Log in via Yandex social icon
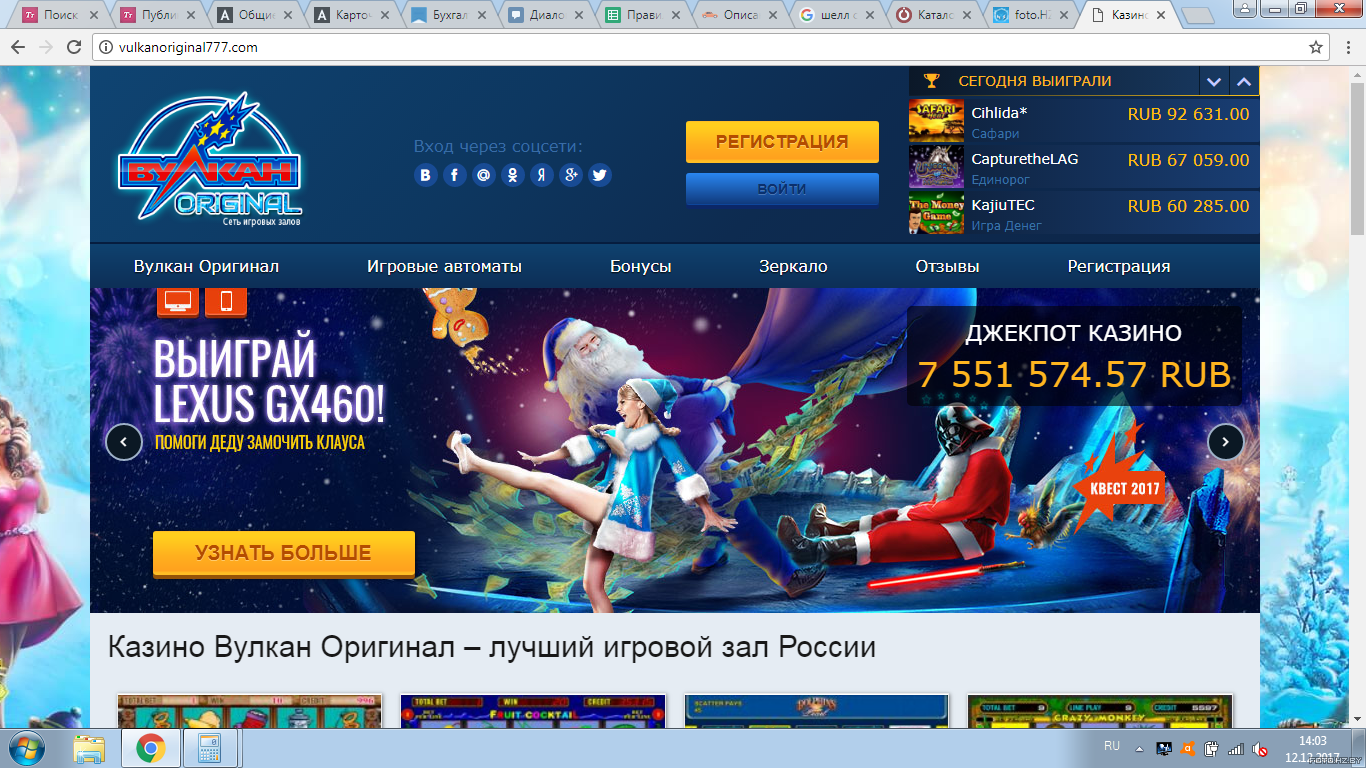This screenshot has height=768, width=1366. (542, 175)
